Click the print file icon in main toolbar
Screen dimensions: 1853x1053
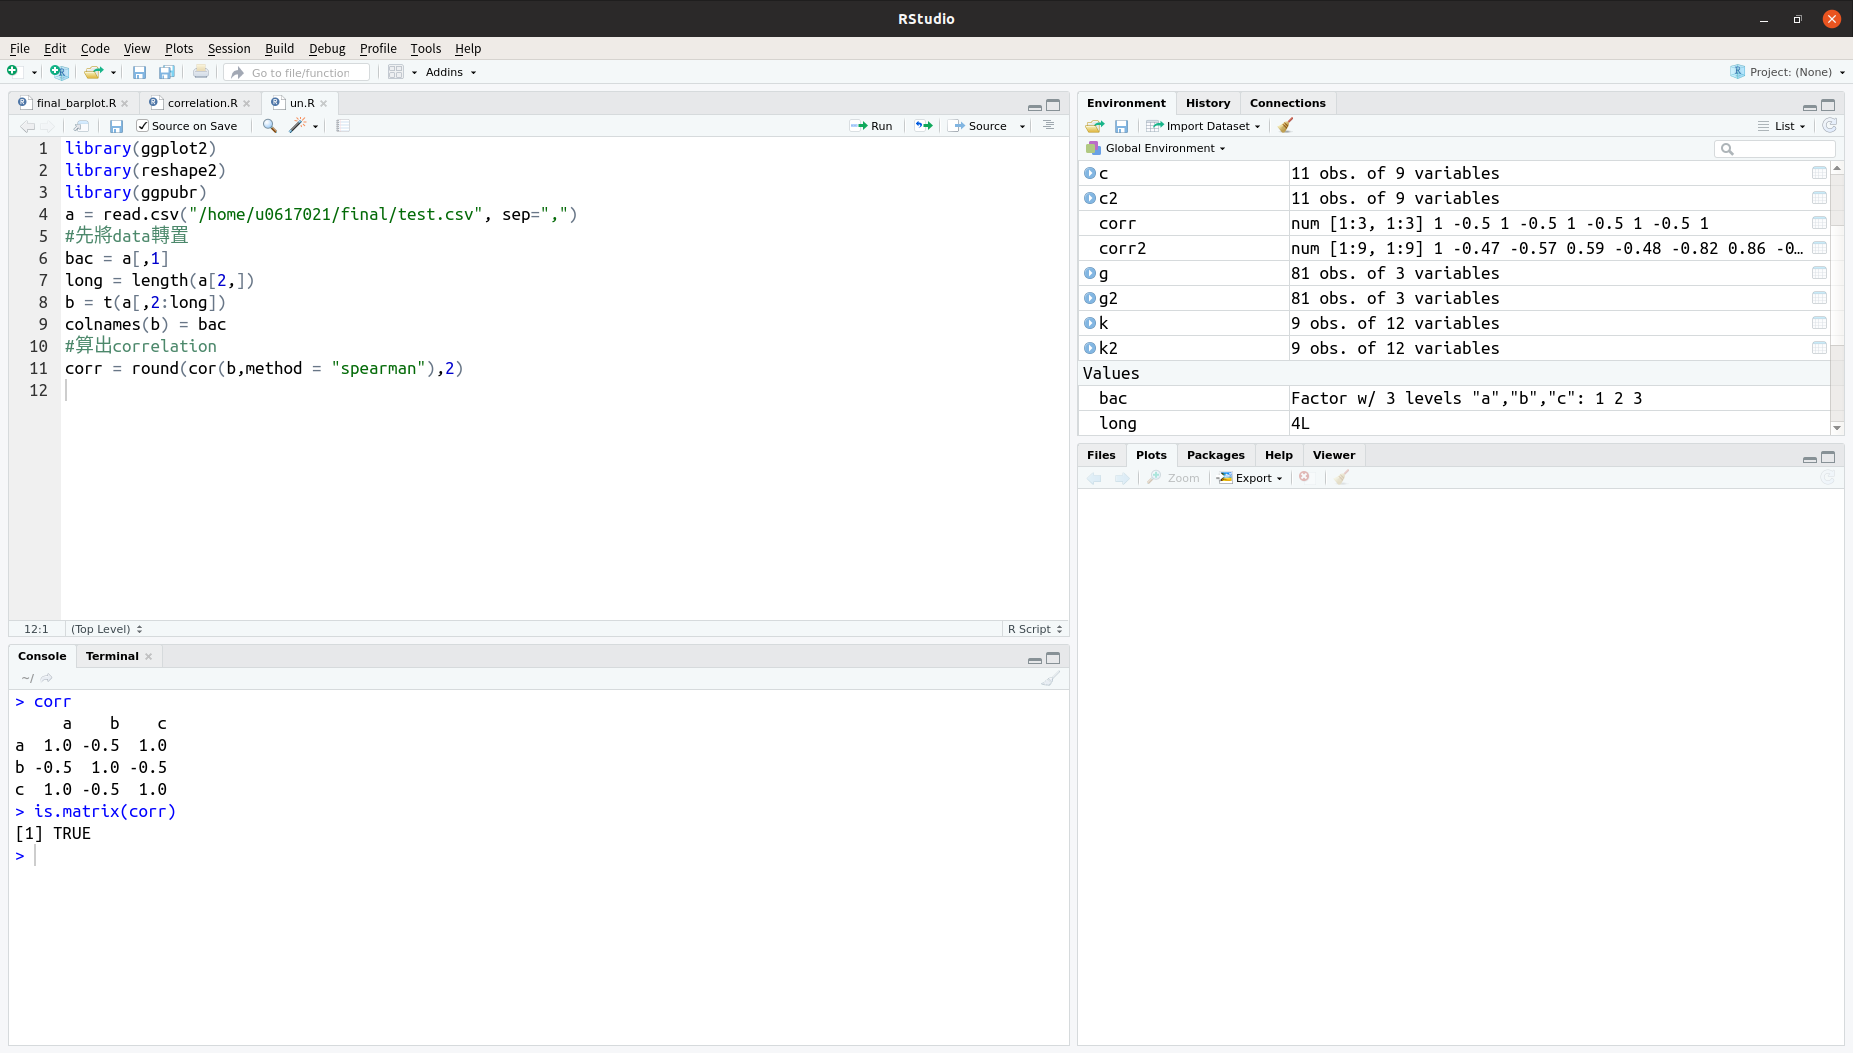tap(201, 72)
